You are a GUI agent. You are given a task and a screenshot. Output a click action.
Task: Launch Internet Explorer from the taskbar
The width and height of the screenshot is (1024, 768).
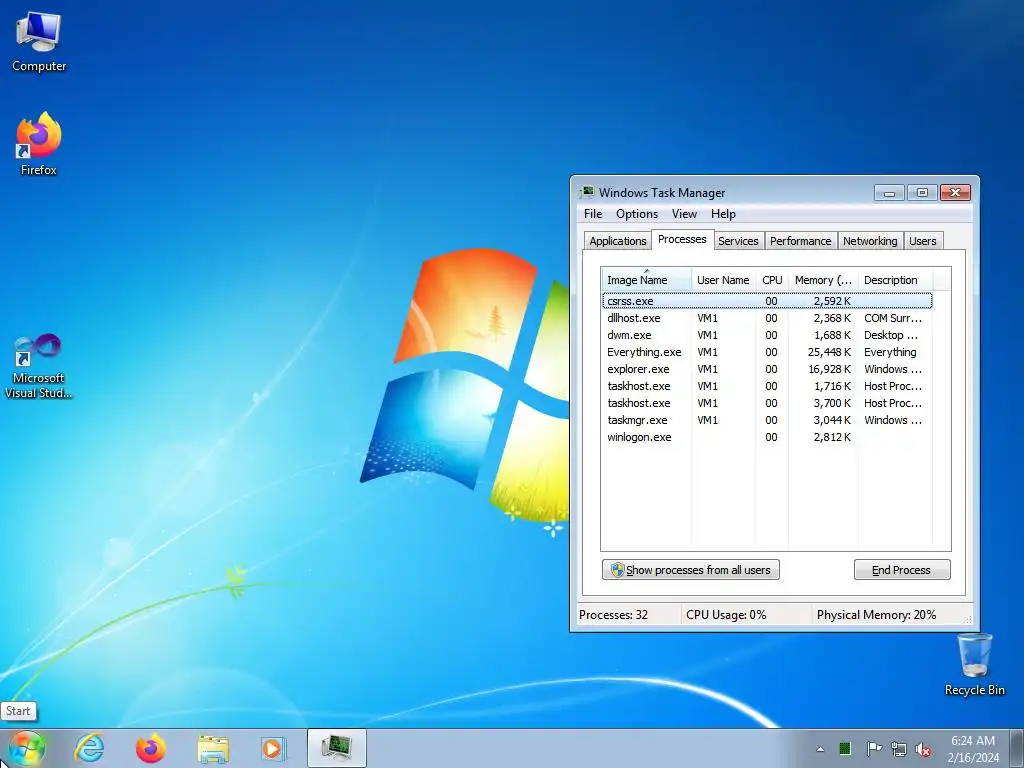click(x=89, y=748)
